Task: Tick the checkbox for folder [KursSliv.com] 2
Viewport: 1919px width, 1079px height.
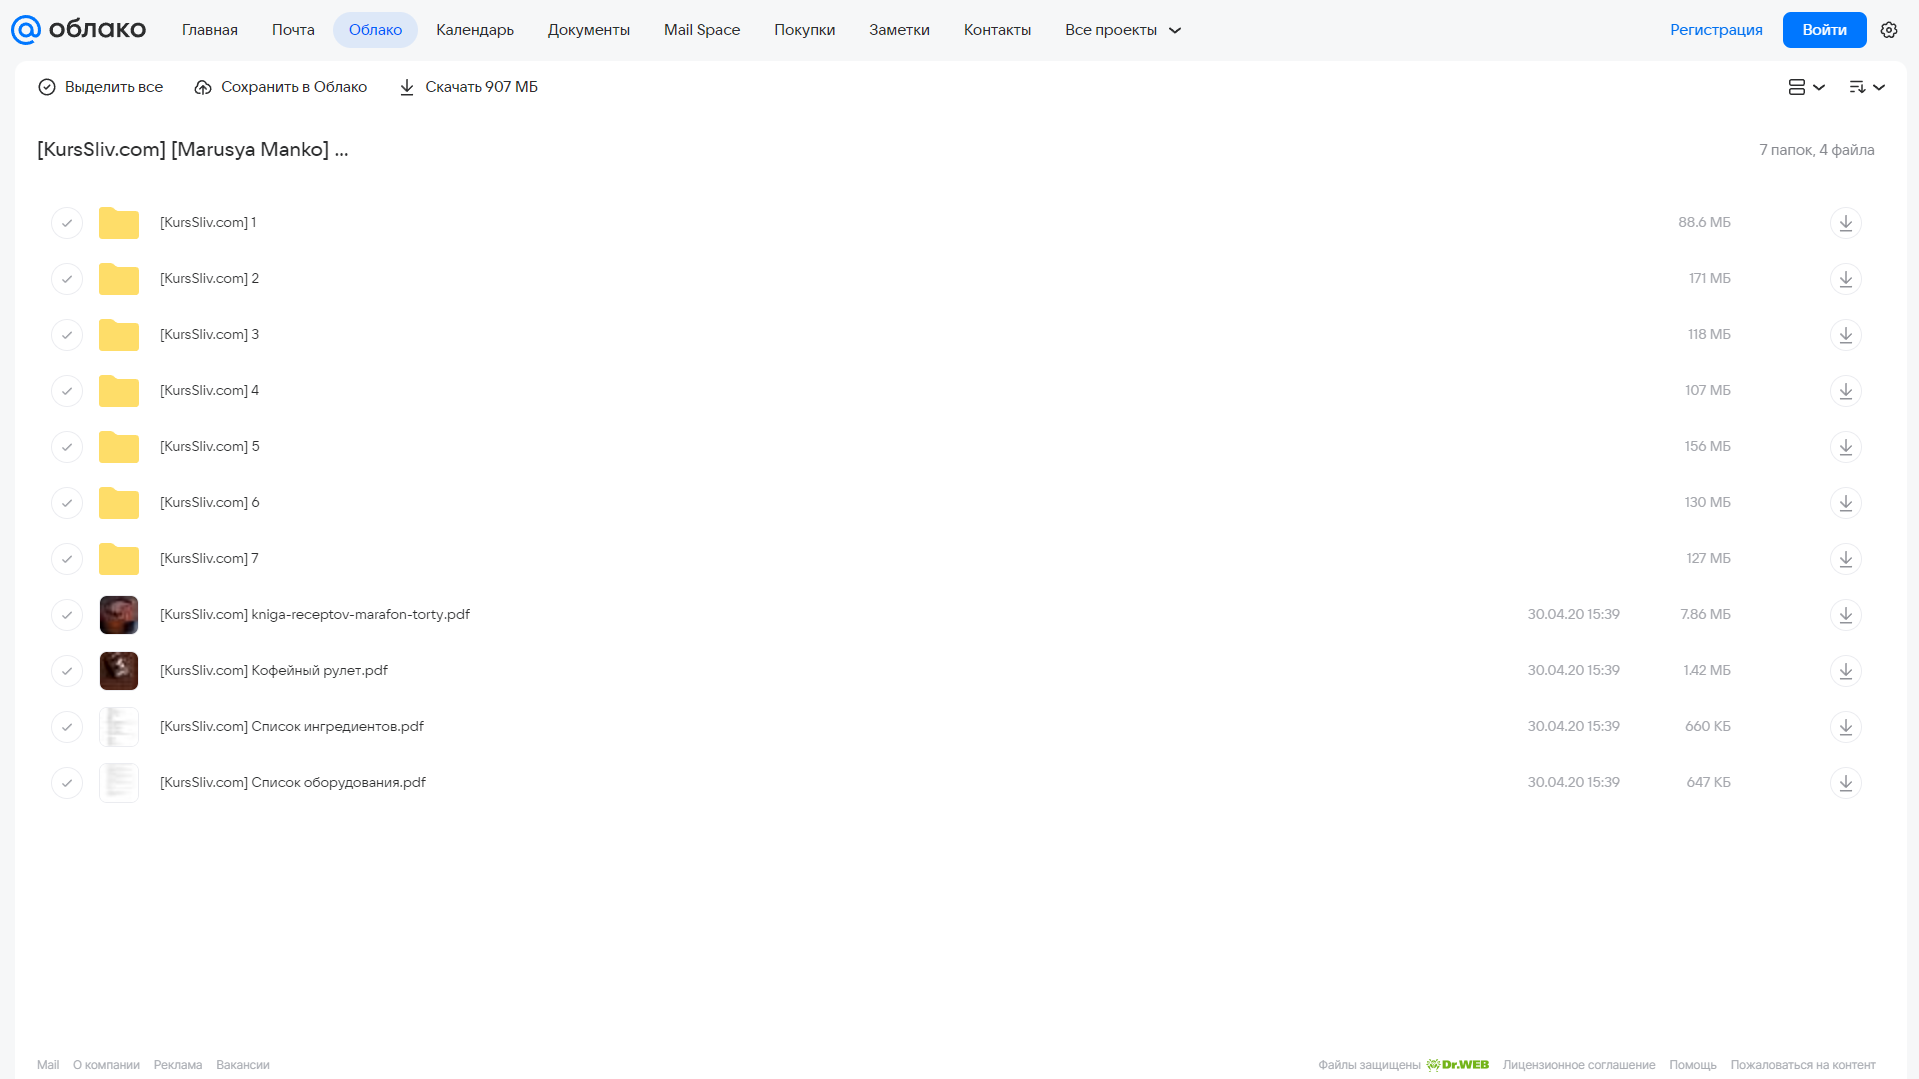Action: 67,278
